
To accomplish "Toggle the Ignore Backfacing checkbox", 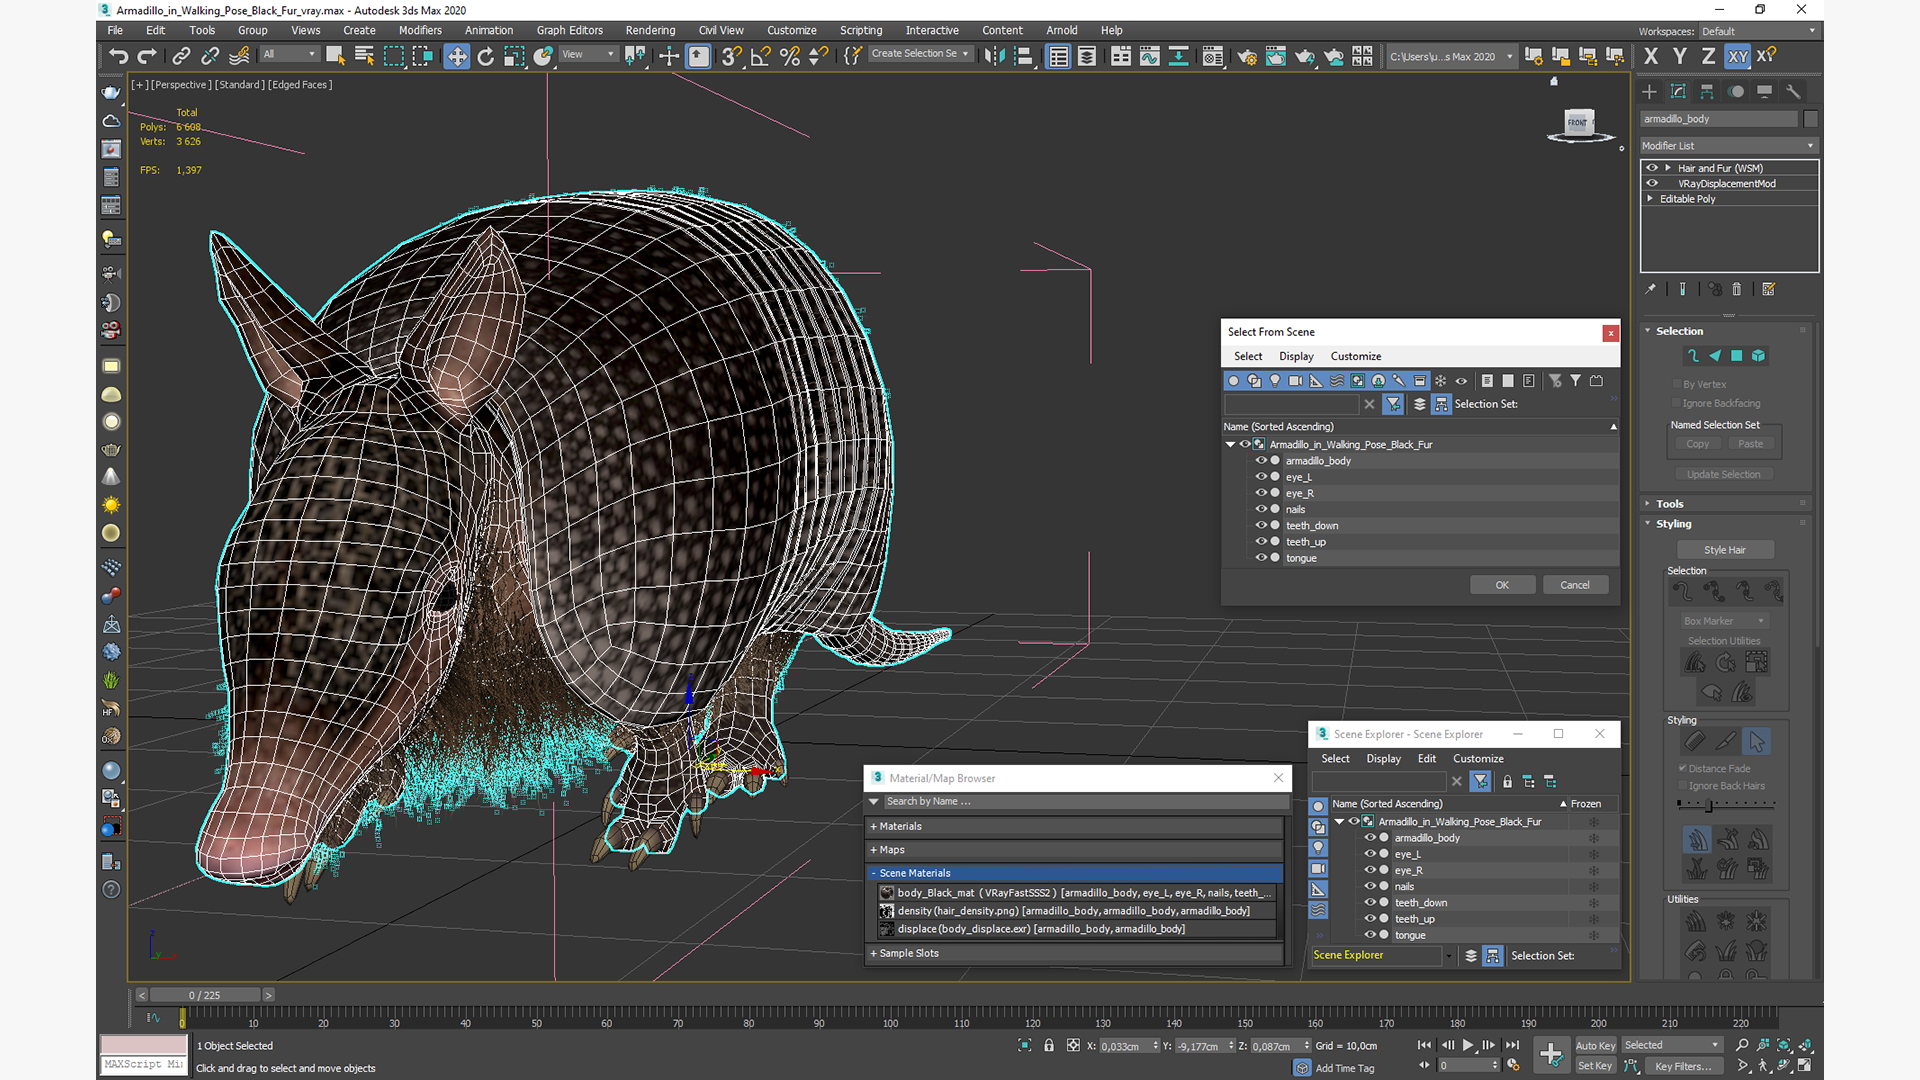I will click(x=1677, y=403).
